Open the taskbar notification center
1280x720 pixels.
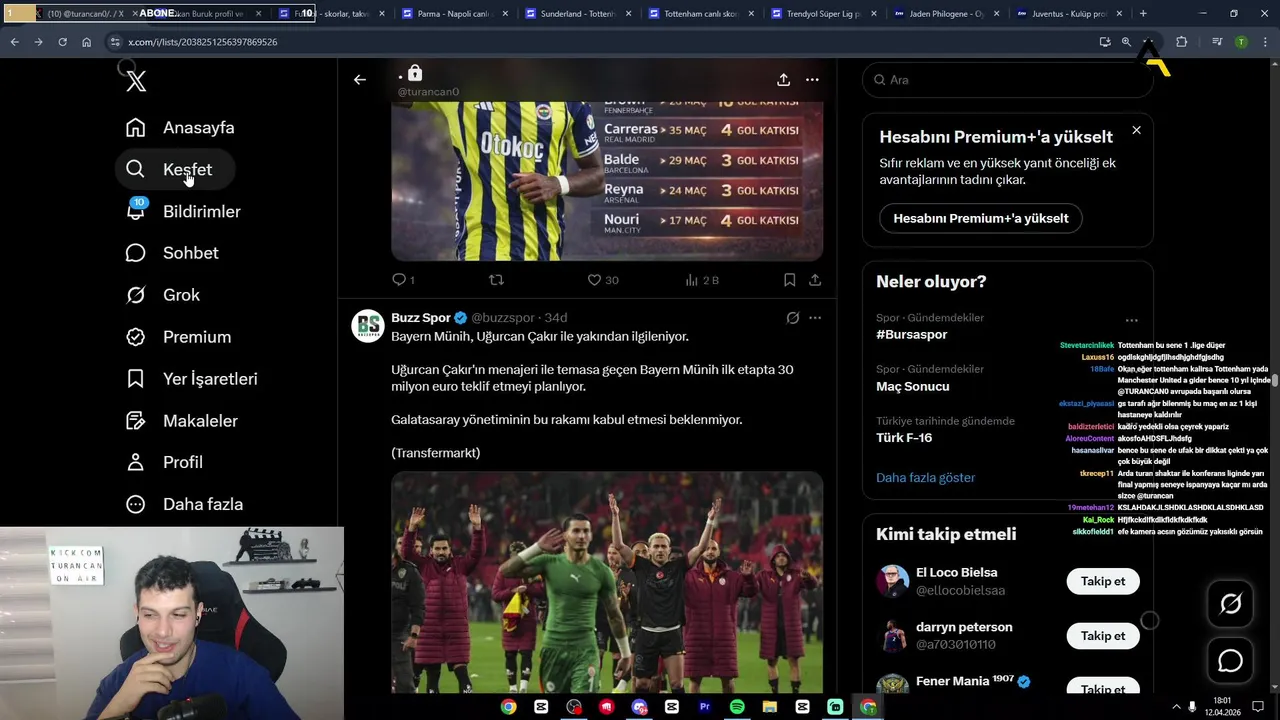1259,707
